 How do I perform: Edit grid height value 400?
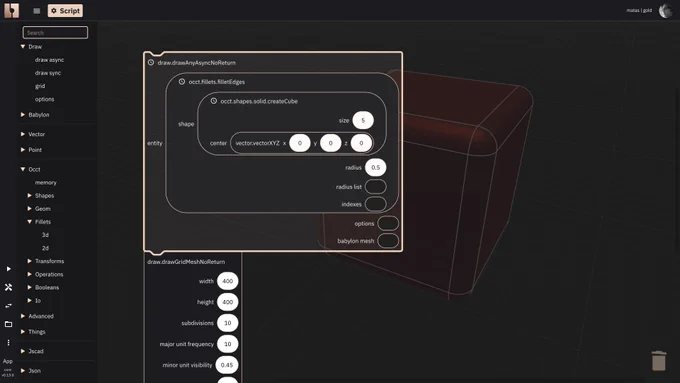228,302
